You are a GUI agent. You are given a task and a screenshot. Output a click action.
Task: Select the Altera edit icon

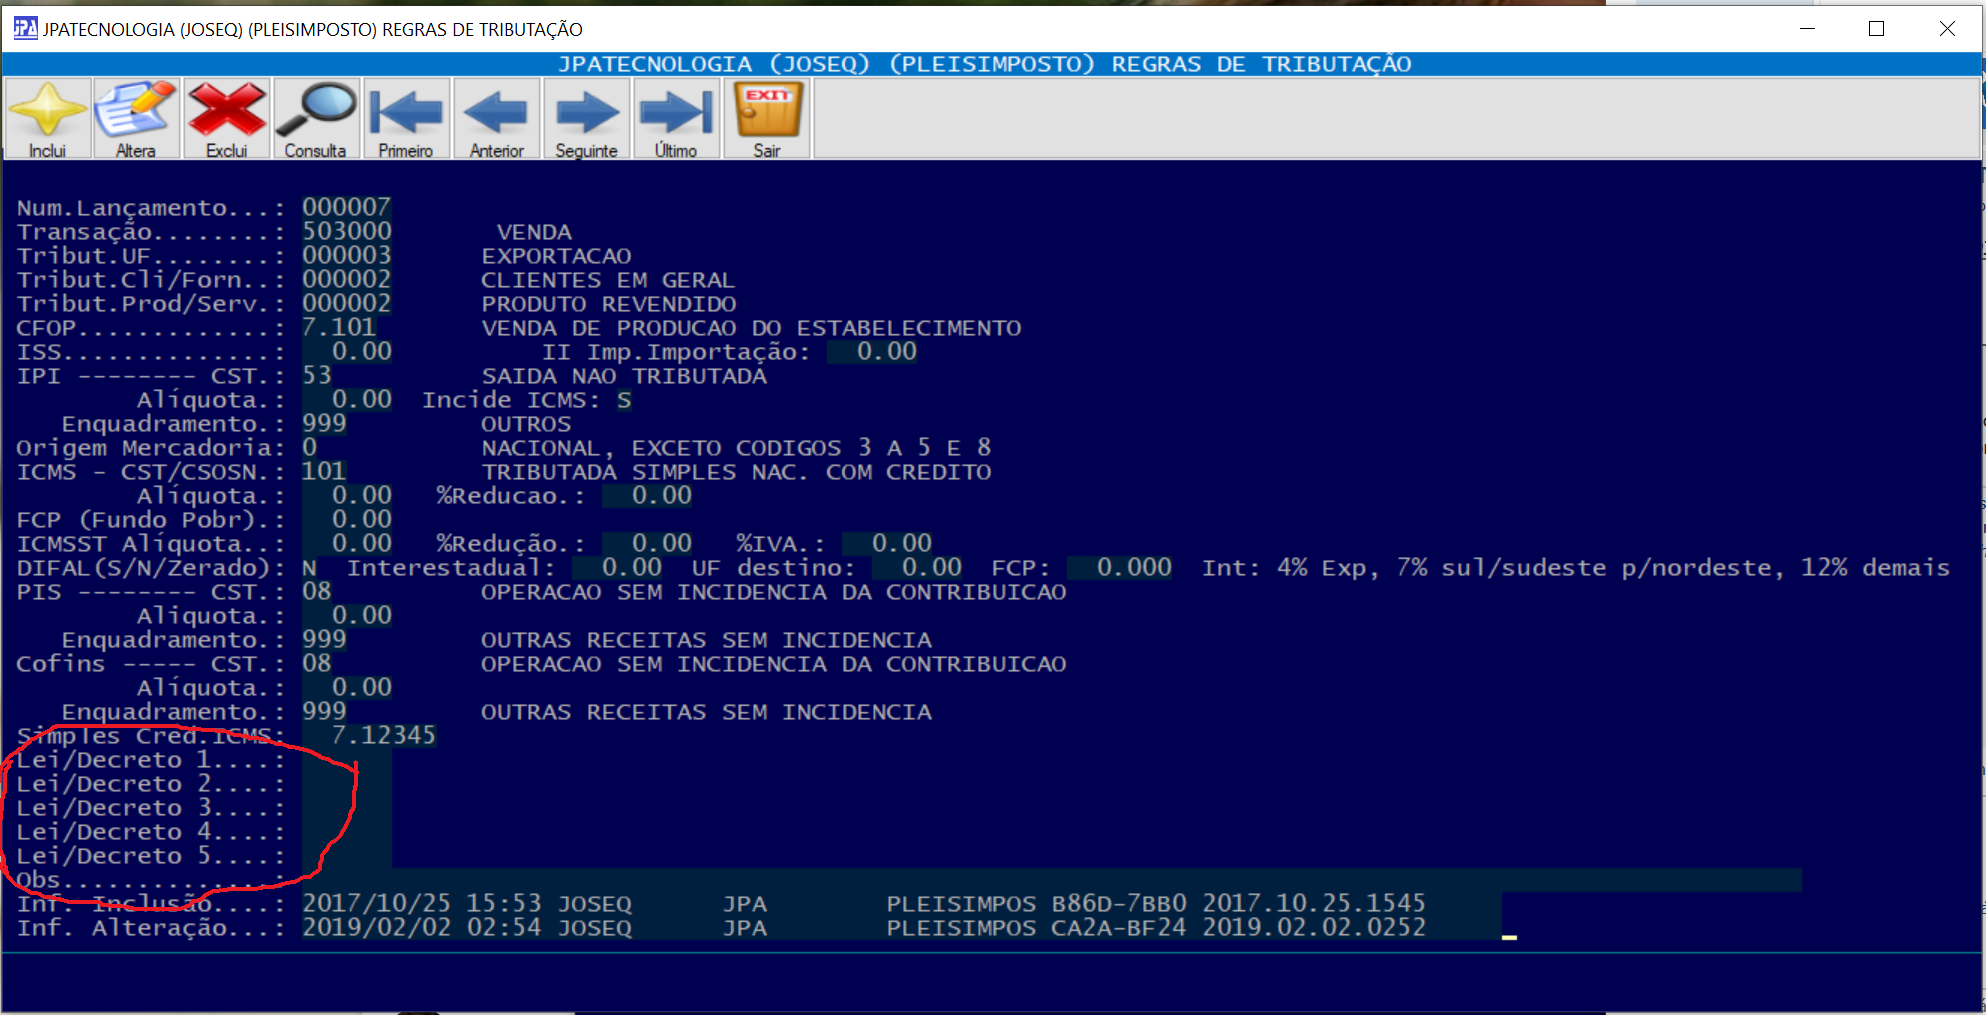(136, 119)
